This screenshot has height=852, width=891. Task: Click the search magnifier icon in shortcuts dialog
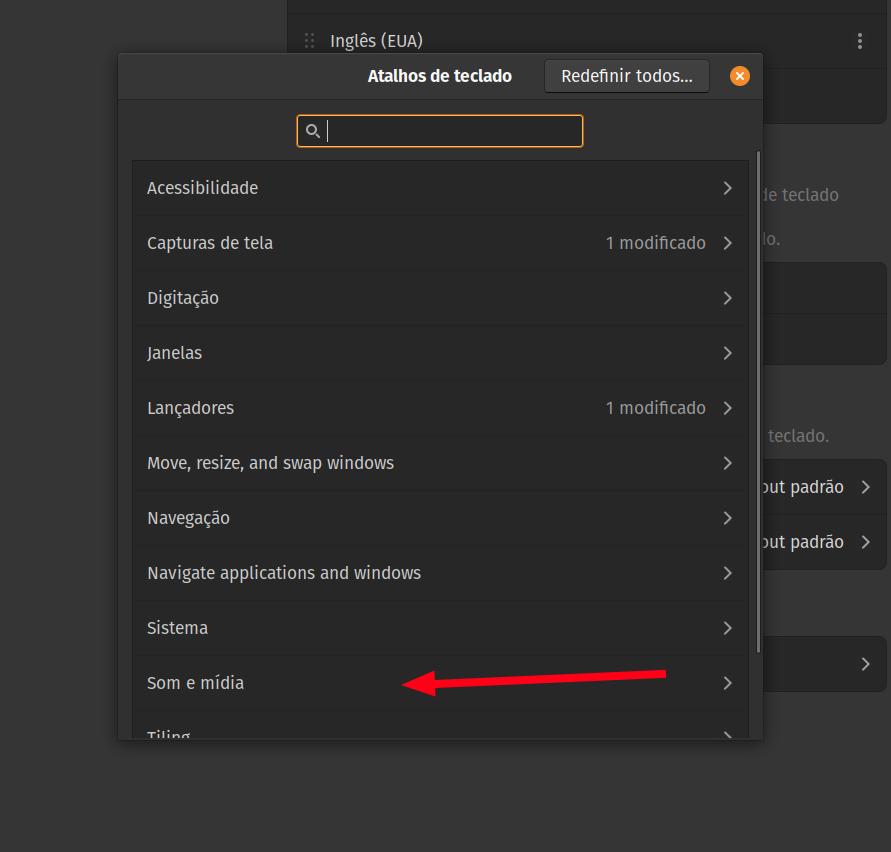coord(313,131)
